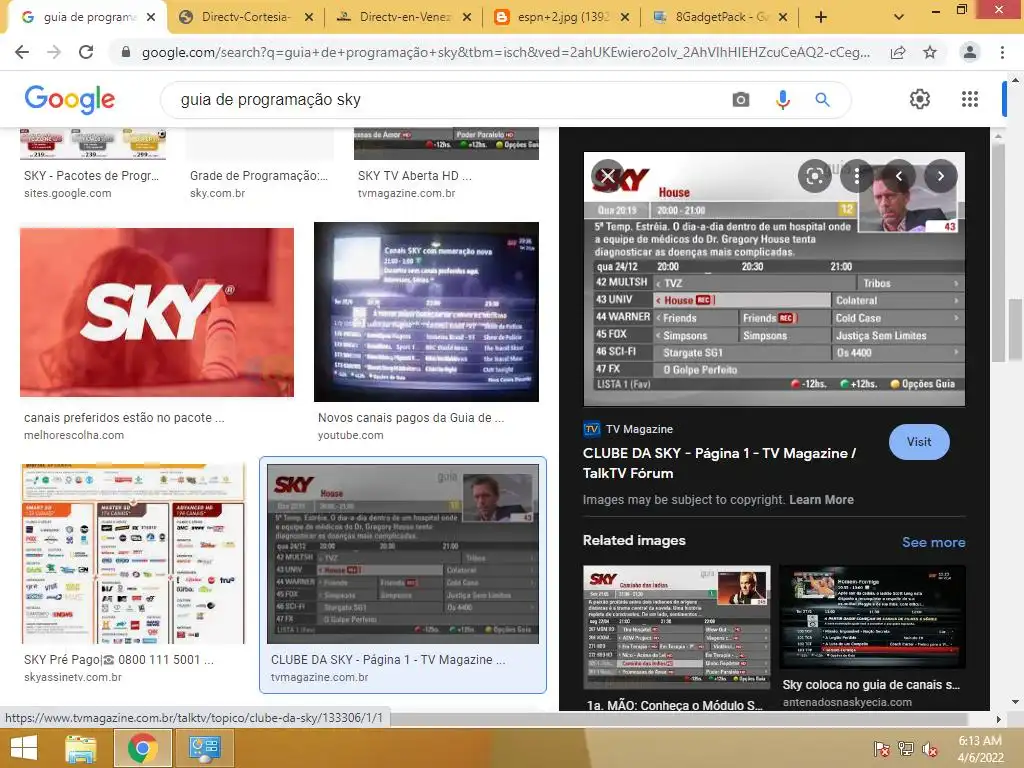The height and width of the screenshot is (768, 1024).
Task: Click the horizontal scrollbar right arrow
Action: 998,719
